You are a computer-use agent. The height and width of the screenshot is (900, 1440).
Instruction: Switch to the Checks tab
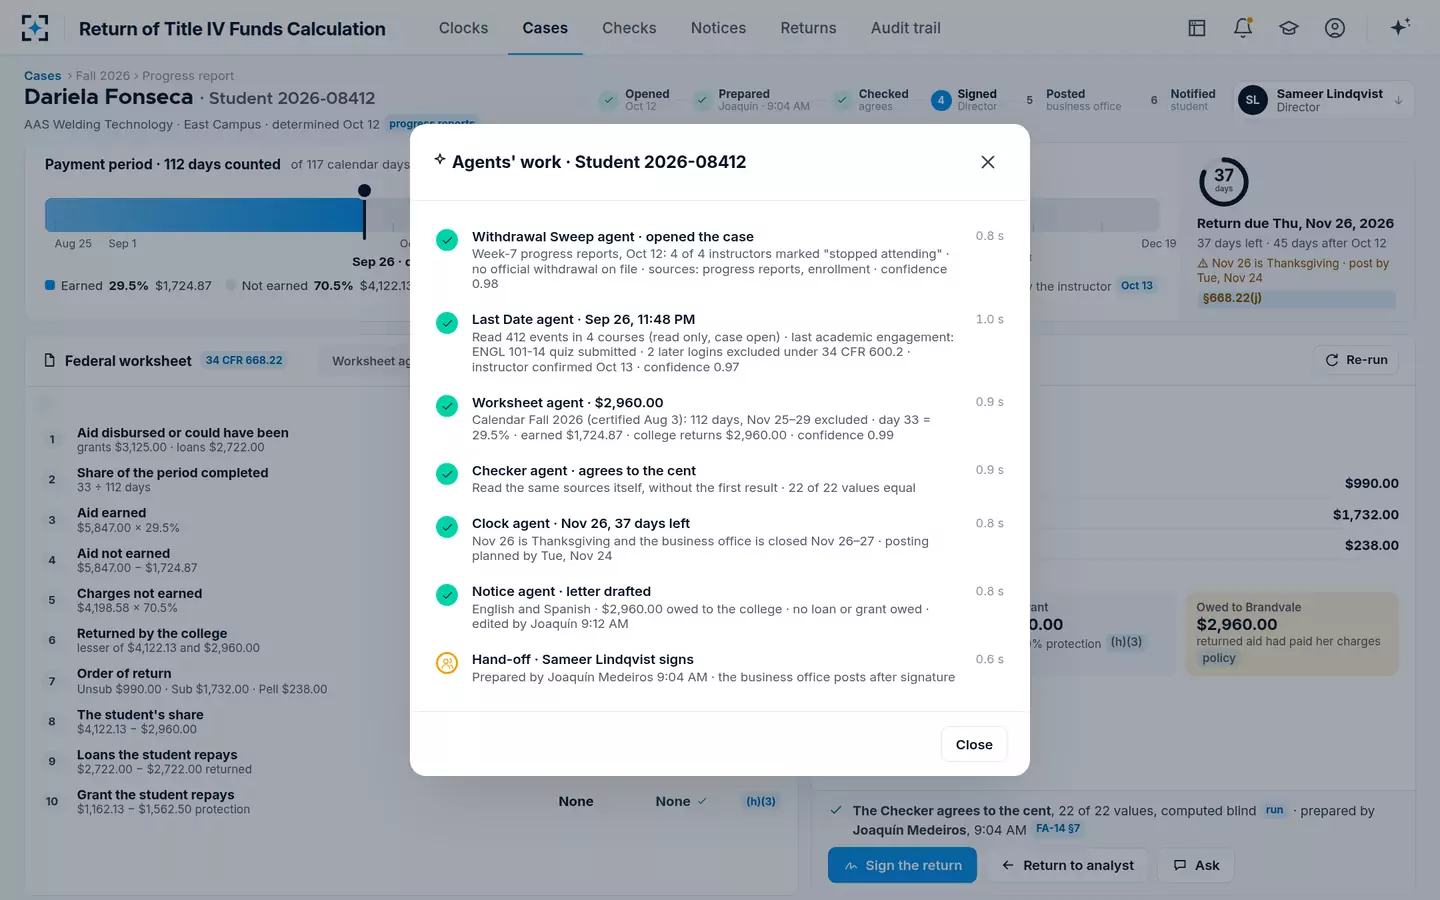(629, 28)
